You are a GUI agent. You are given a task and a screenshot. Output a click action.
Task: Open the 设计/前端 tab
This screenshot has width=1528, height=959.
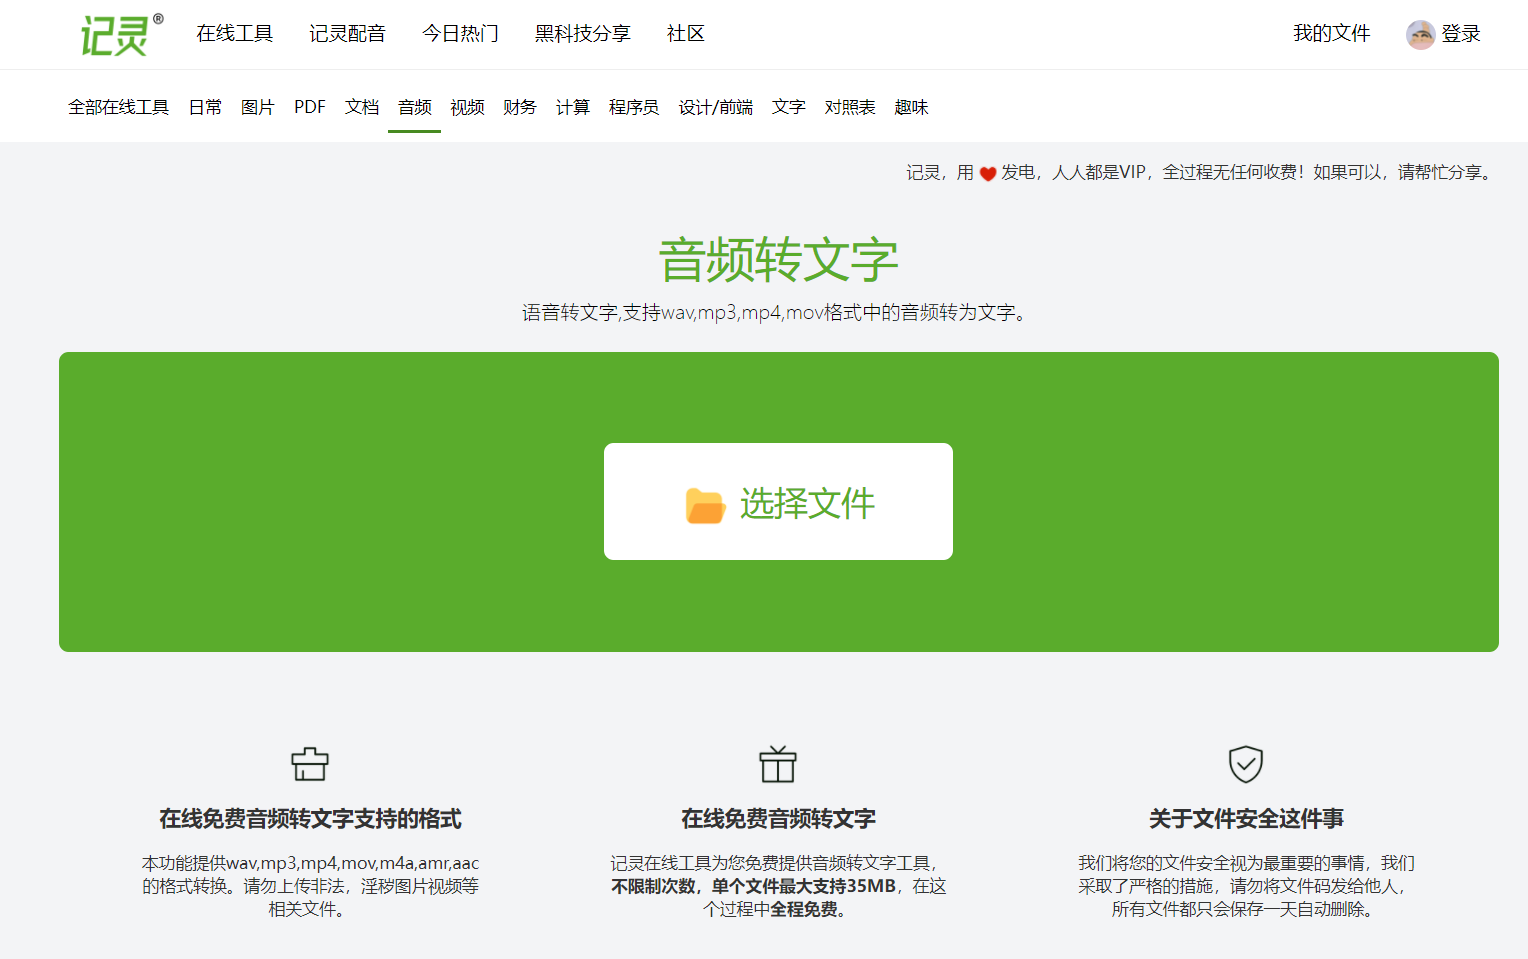click(716, 107)
